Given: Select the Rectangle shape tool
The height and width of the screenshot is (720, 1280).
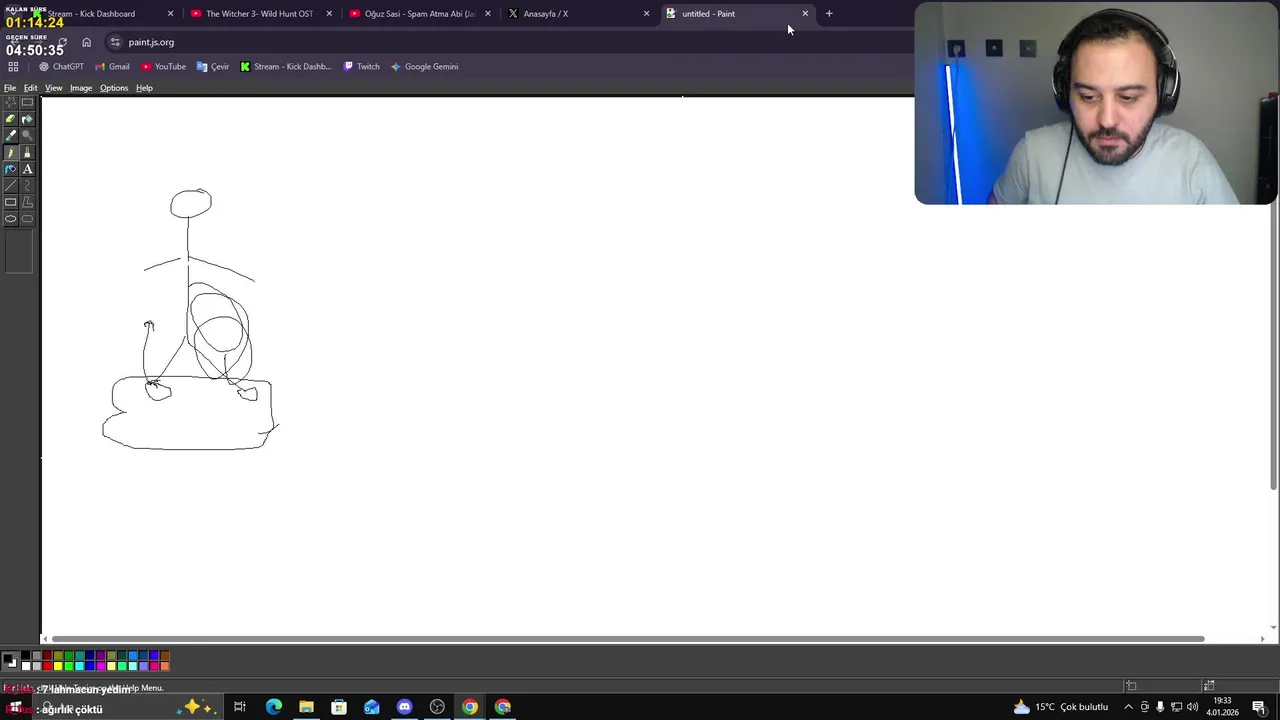Looking at the screenshot, I should click(10, 202).
